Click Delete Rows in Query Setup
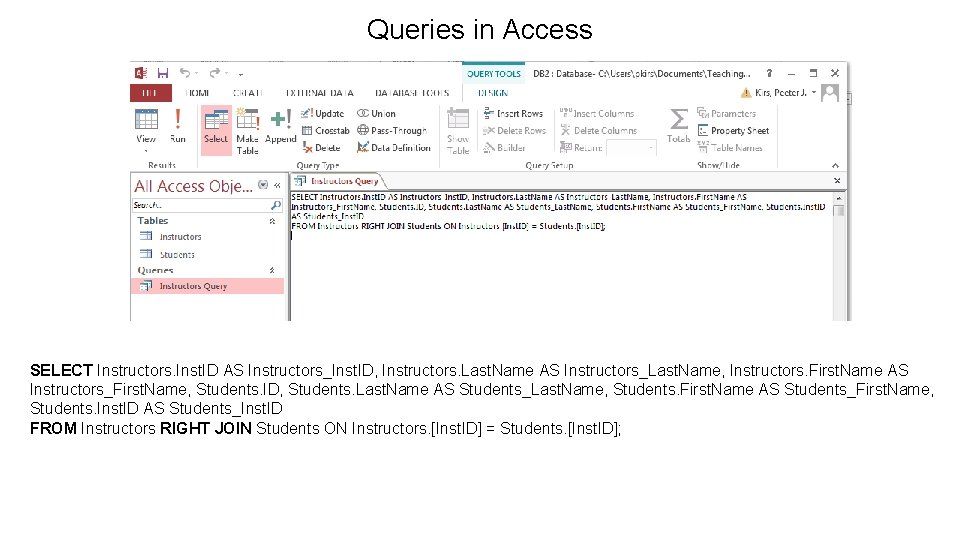Screen dimensions: 960x540 514,130
